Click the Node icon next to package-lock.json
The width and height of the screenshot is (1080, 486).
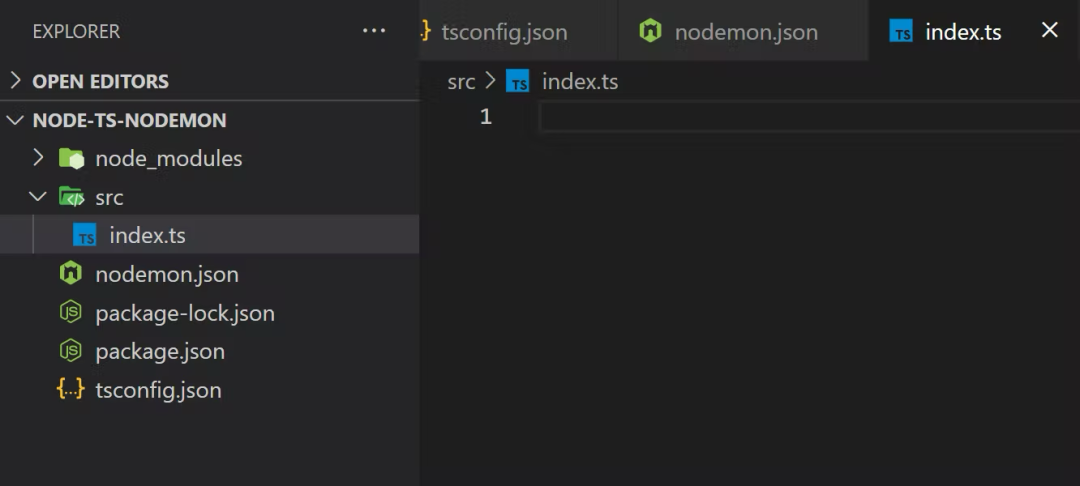pyautogui.click(x=71, y=313)
